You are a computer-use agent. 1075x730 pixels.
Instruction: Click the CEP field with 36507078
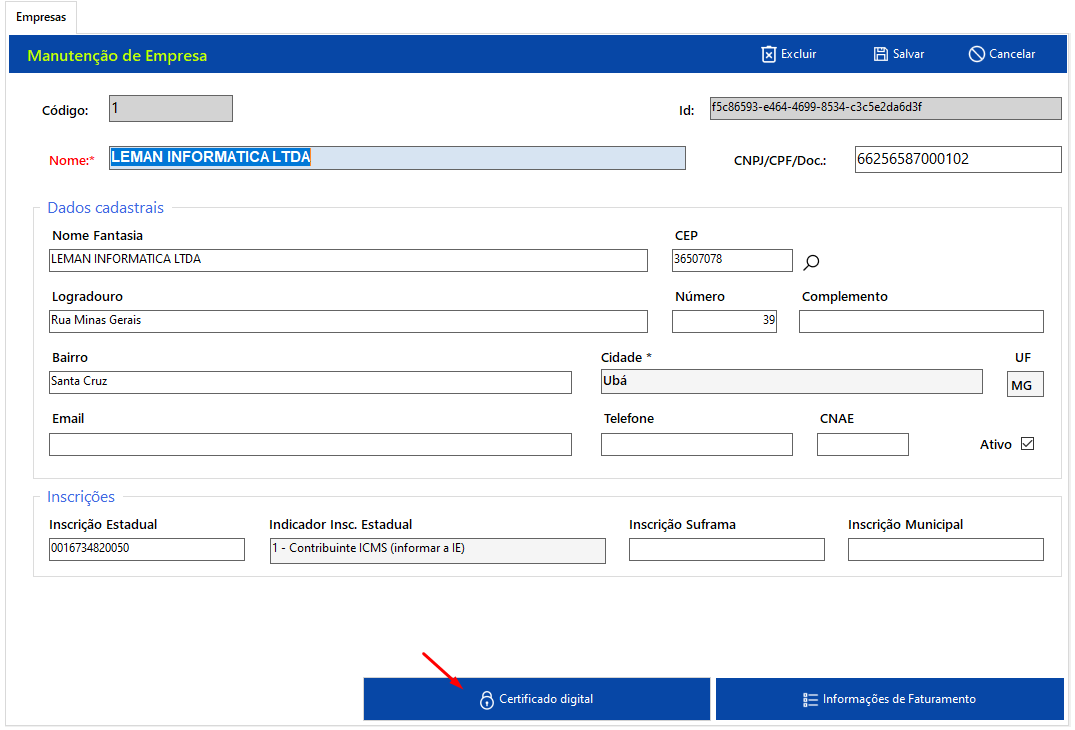(732, 260)
